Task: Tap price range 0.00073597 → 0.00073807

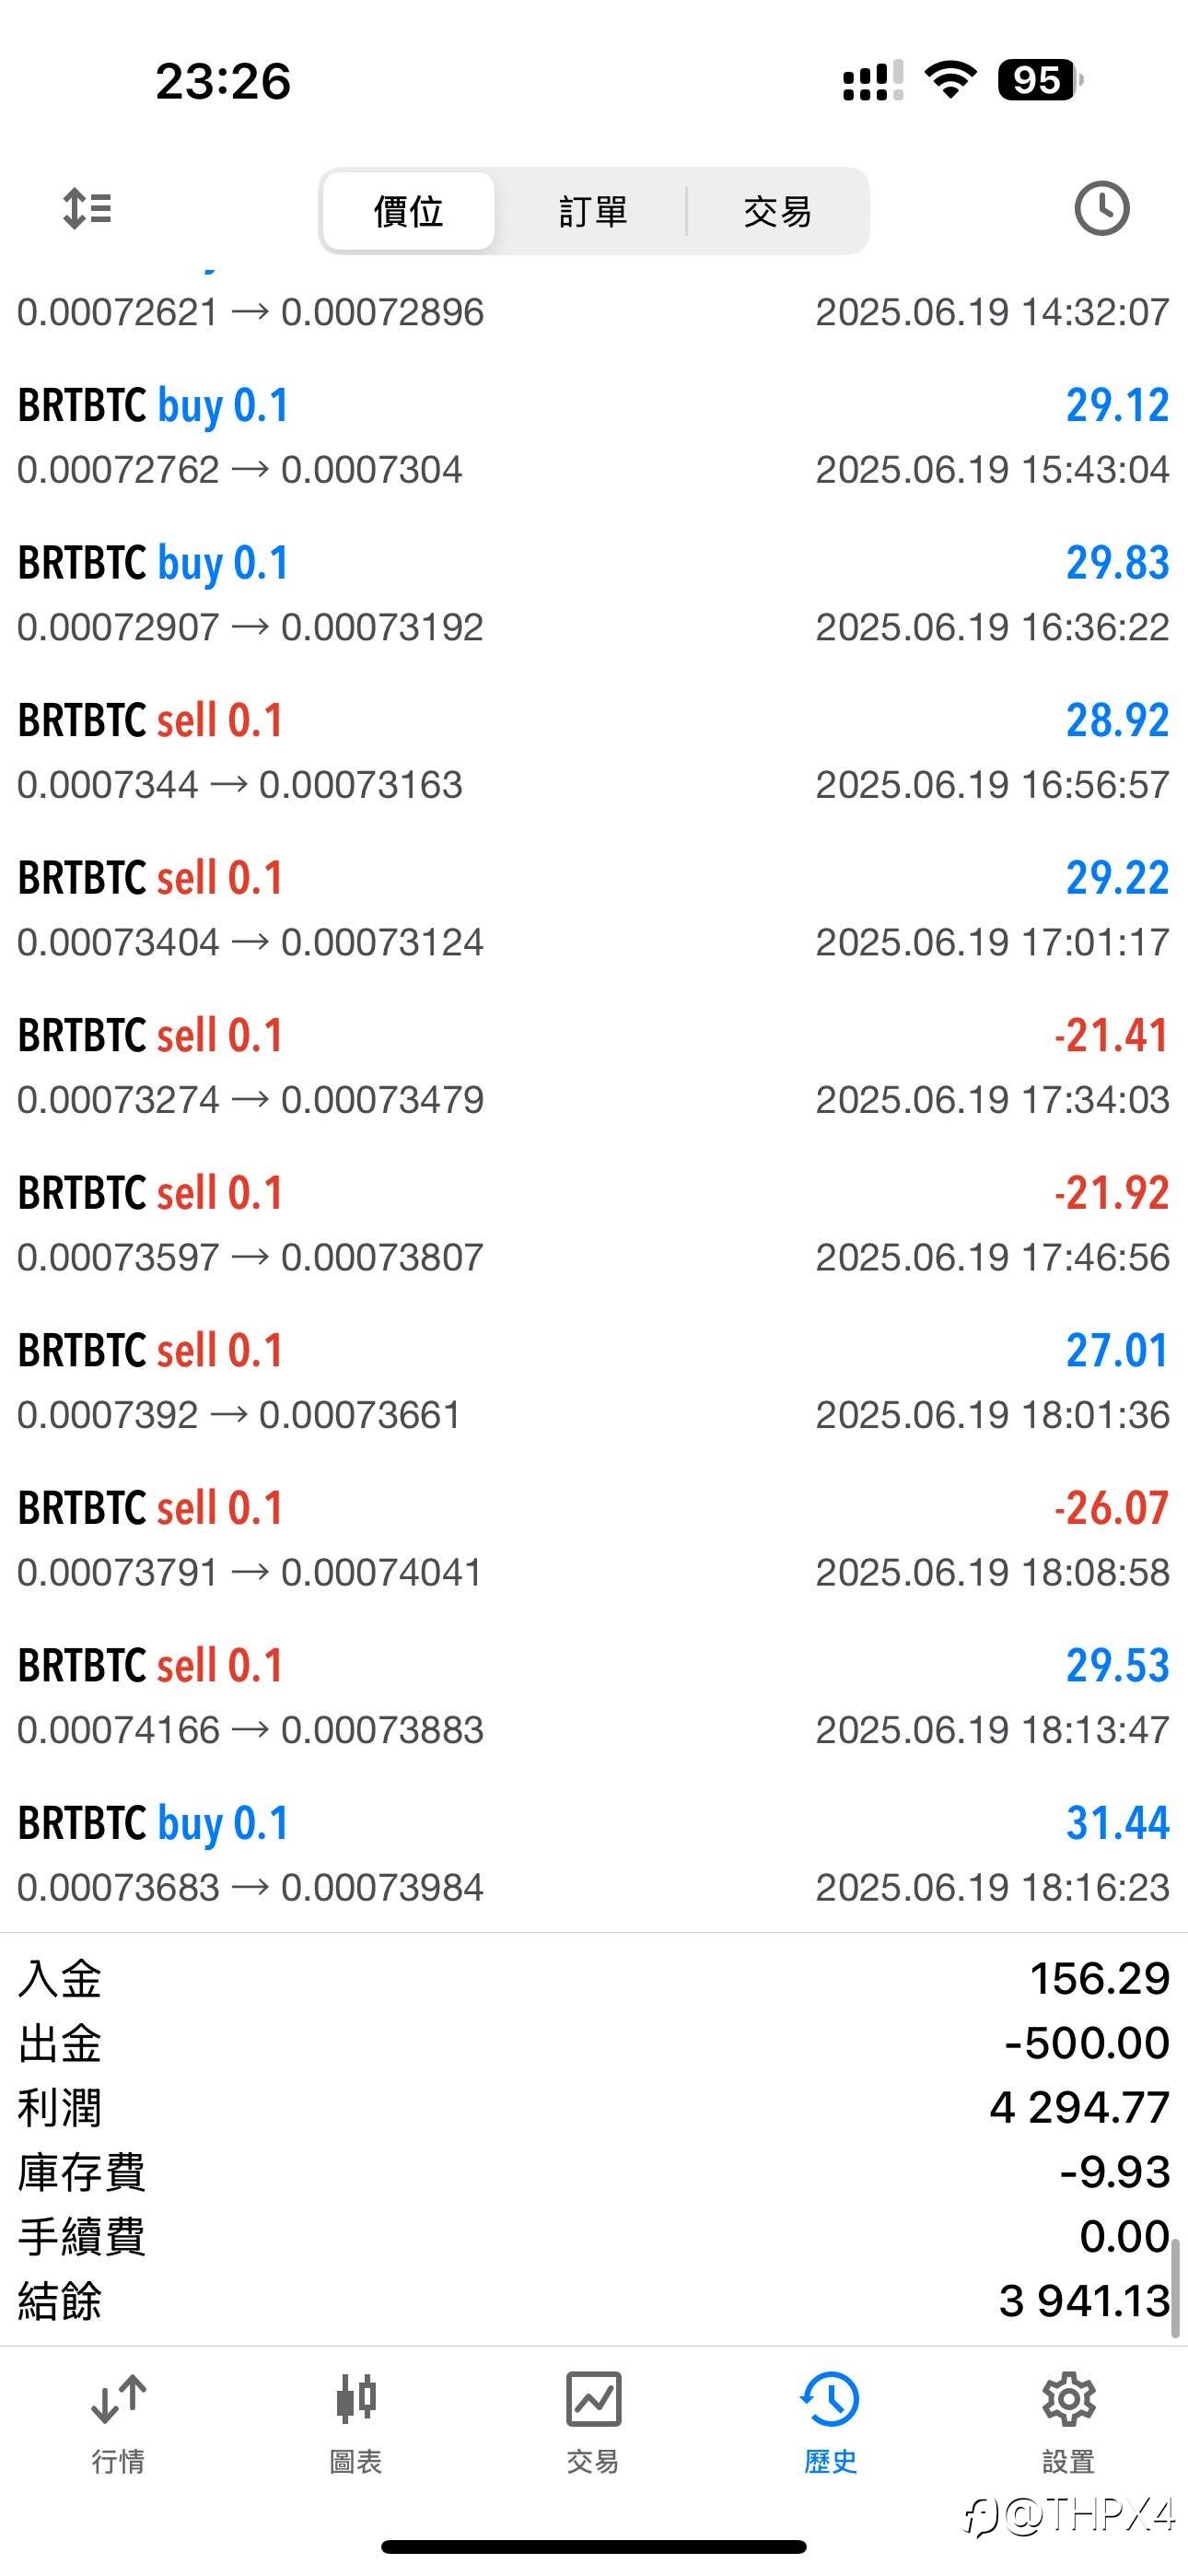Action: (x=250, y=1257)
